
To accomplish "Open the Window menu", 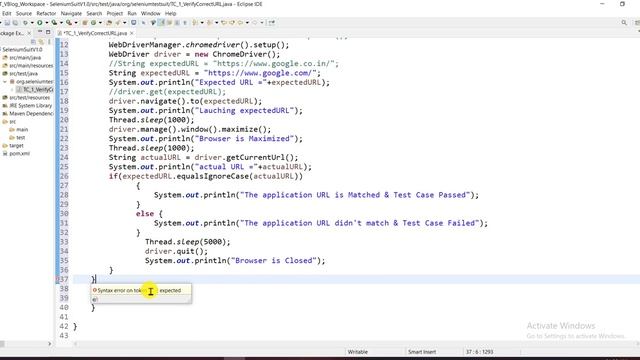I will point(151,13).
